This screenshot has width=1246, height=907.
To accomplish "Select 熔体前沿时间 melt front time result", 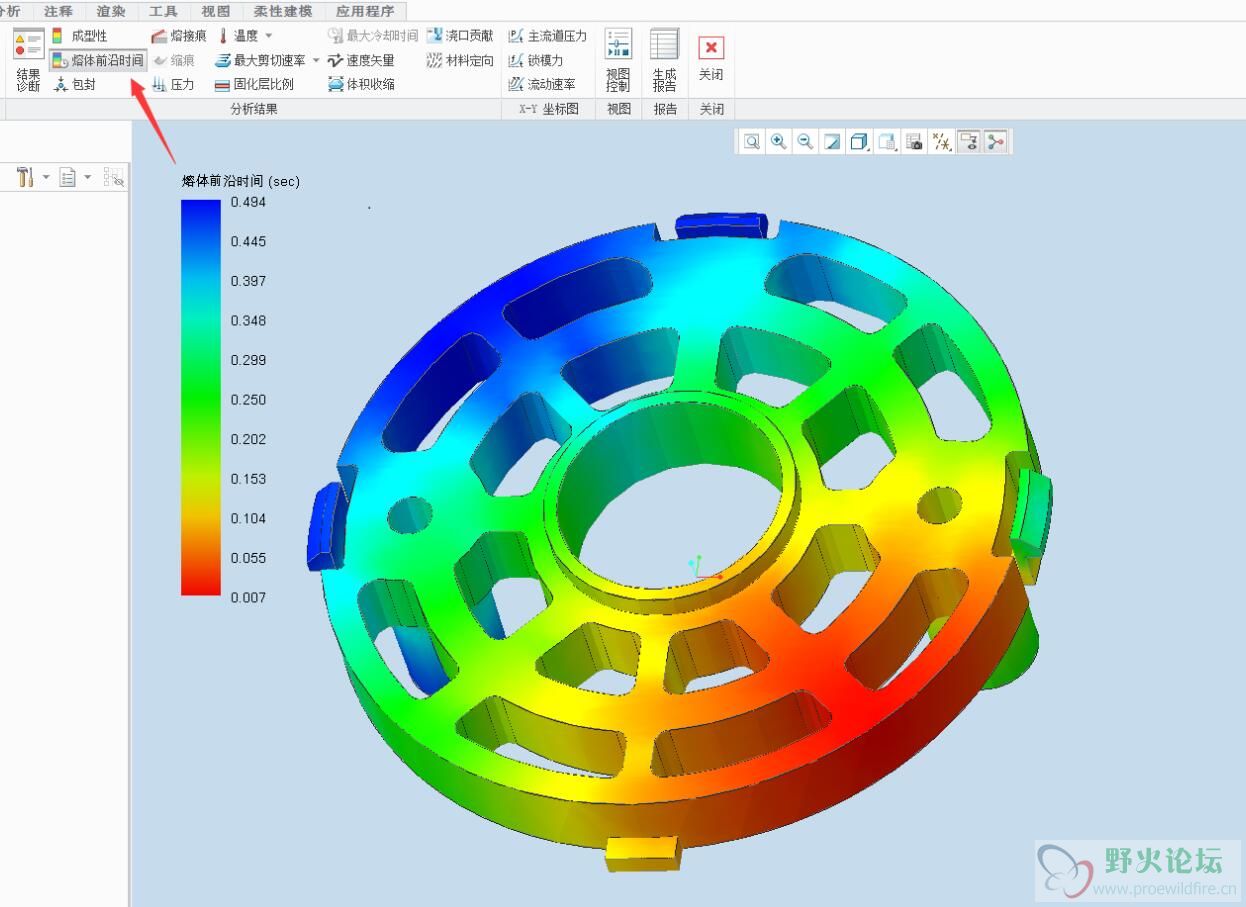I will pyautogui.click(x=98, y=61).
